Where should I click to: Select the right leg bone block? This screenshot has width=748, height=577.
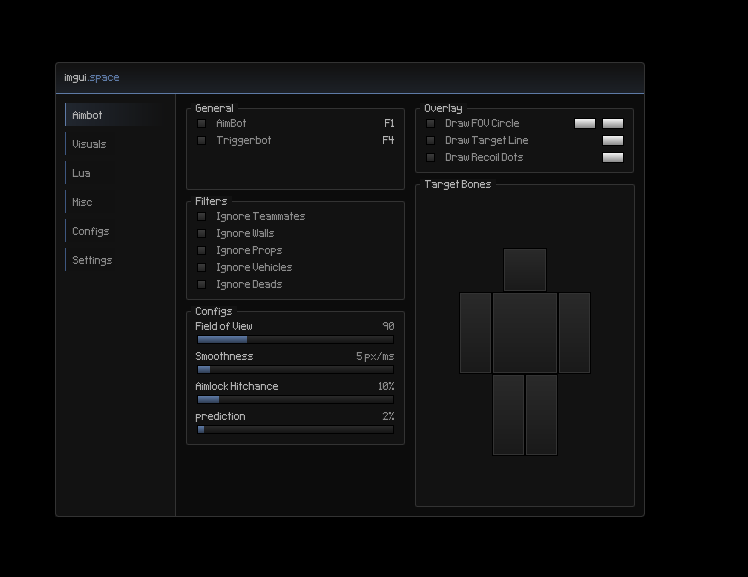tap(541, 415)
